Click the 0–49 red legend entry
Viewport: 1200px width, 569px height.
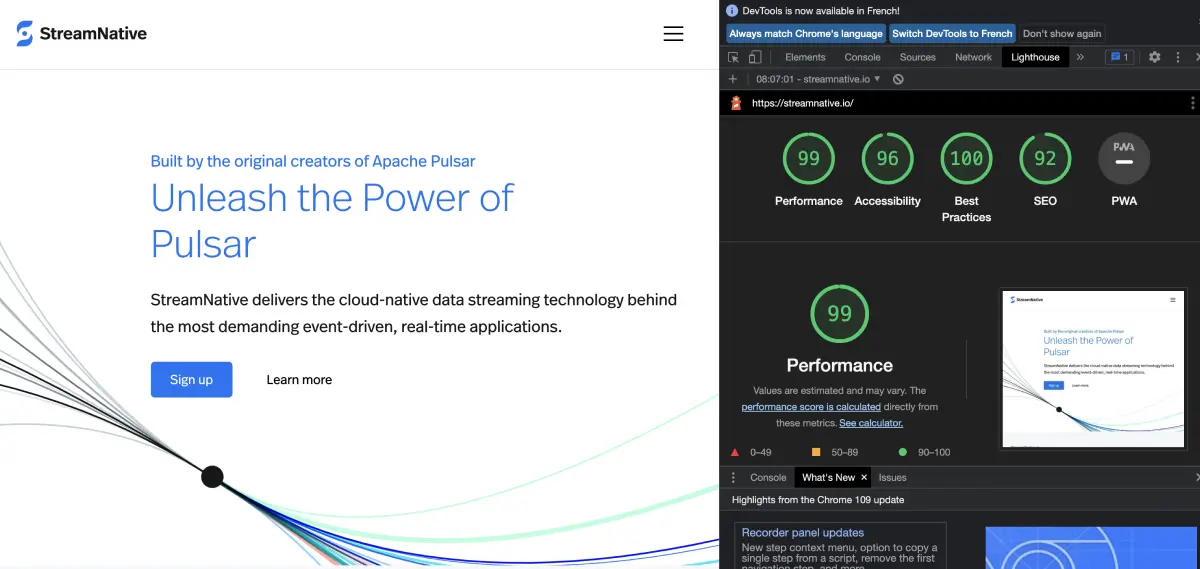(750, 452)
